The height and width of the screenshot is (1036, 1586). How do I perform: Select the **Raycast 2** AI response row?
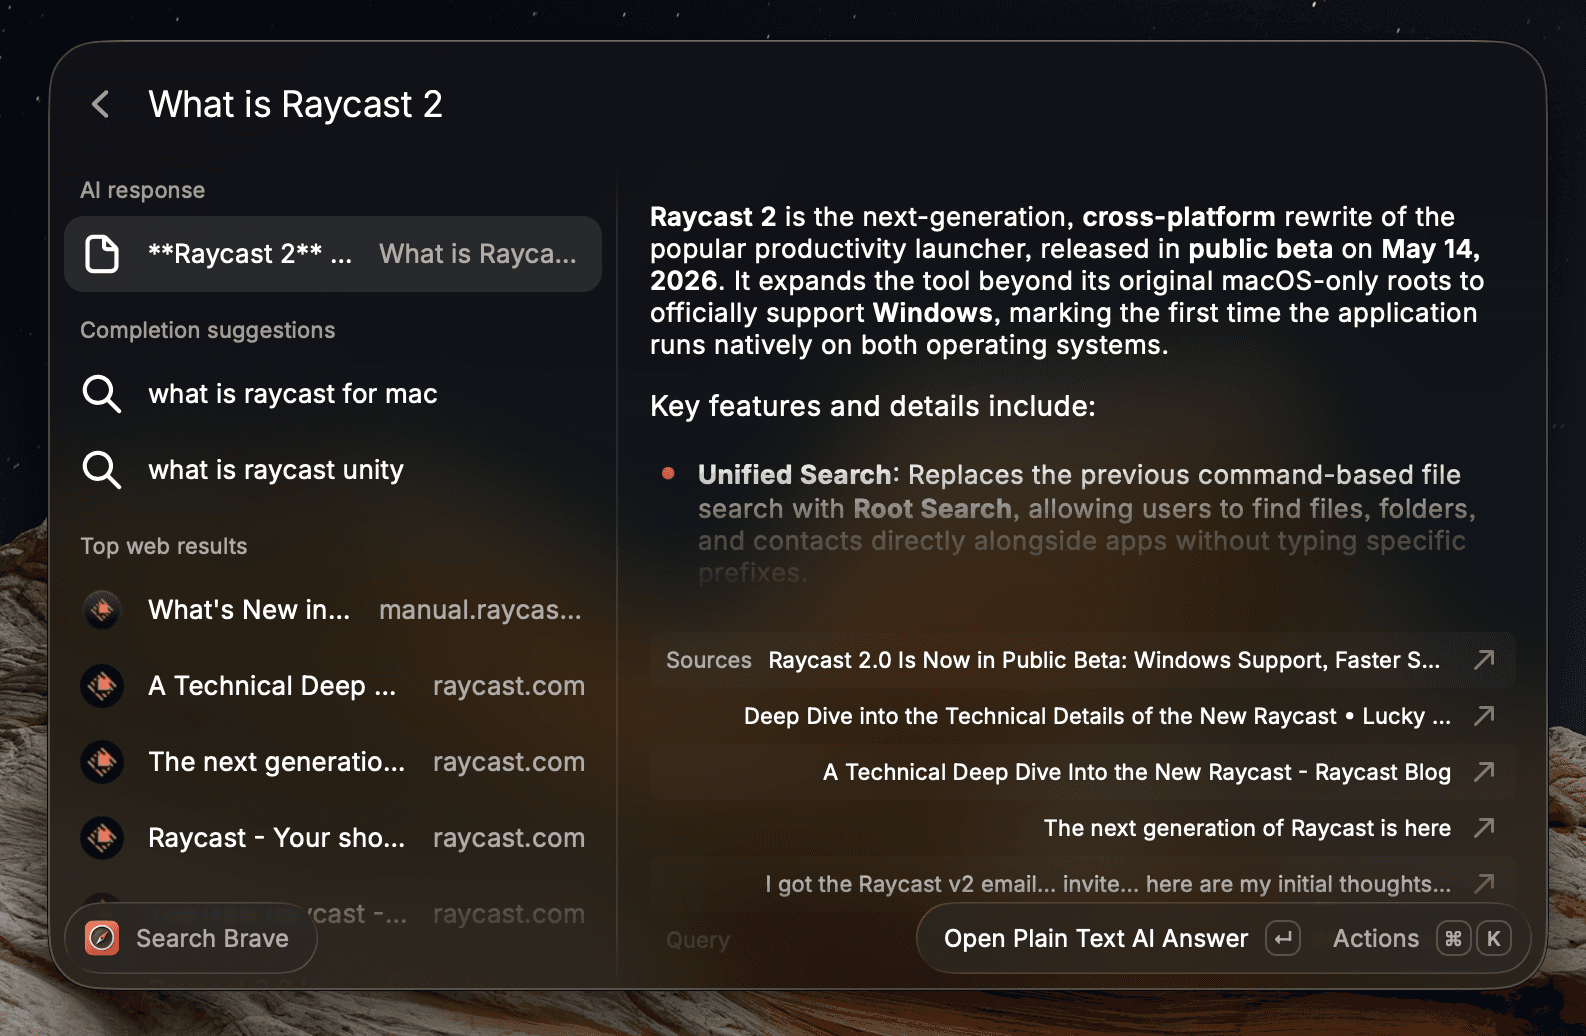click(333, 254)
